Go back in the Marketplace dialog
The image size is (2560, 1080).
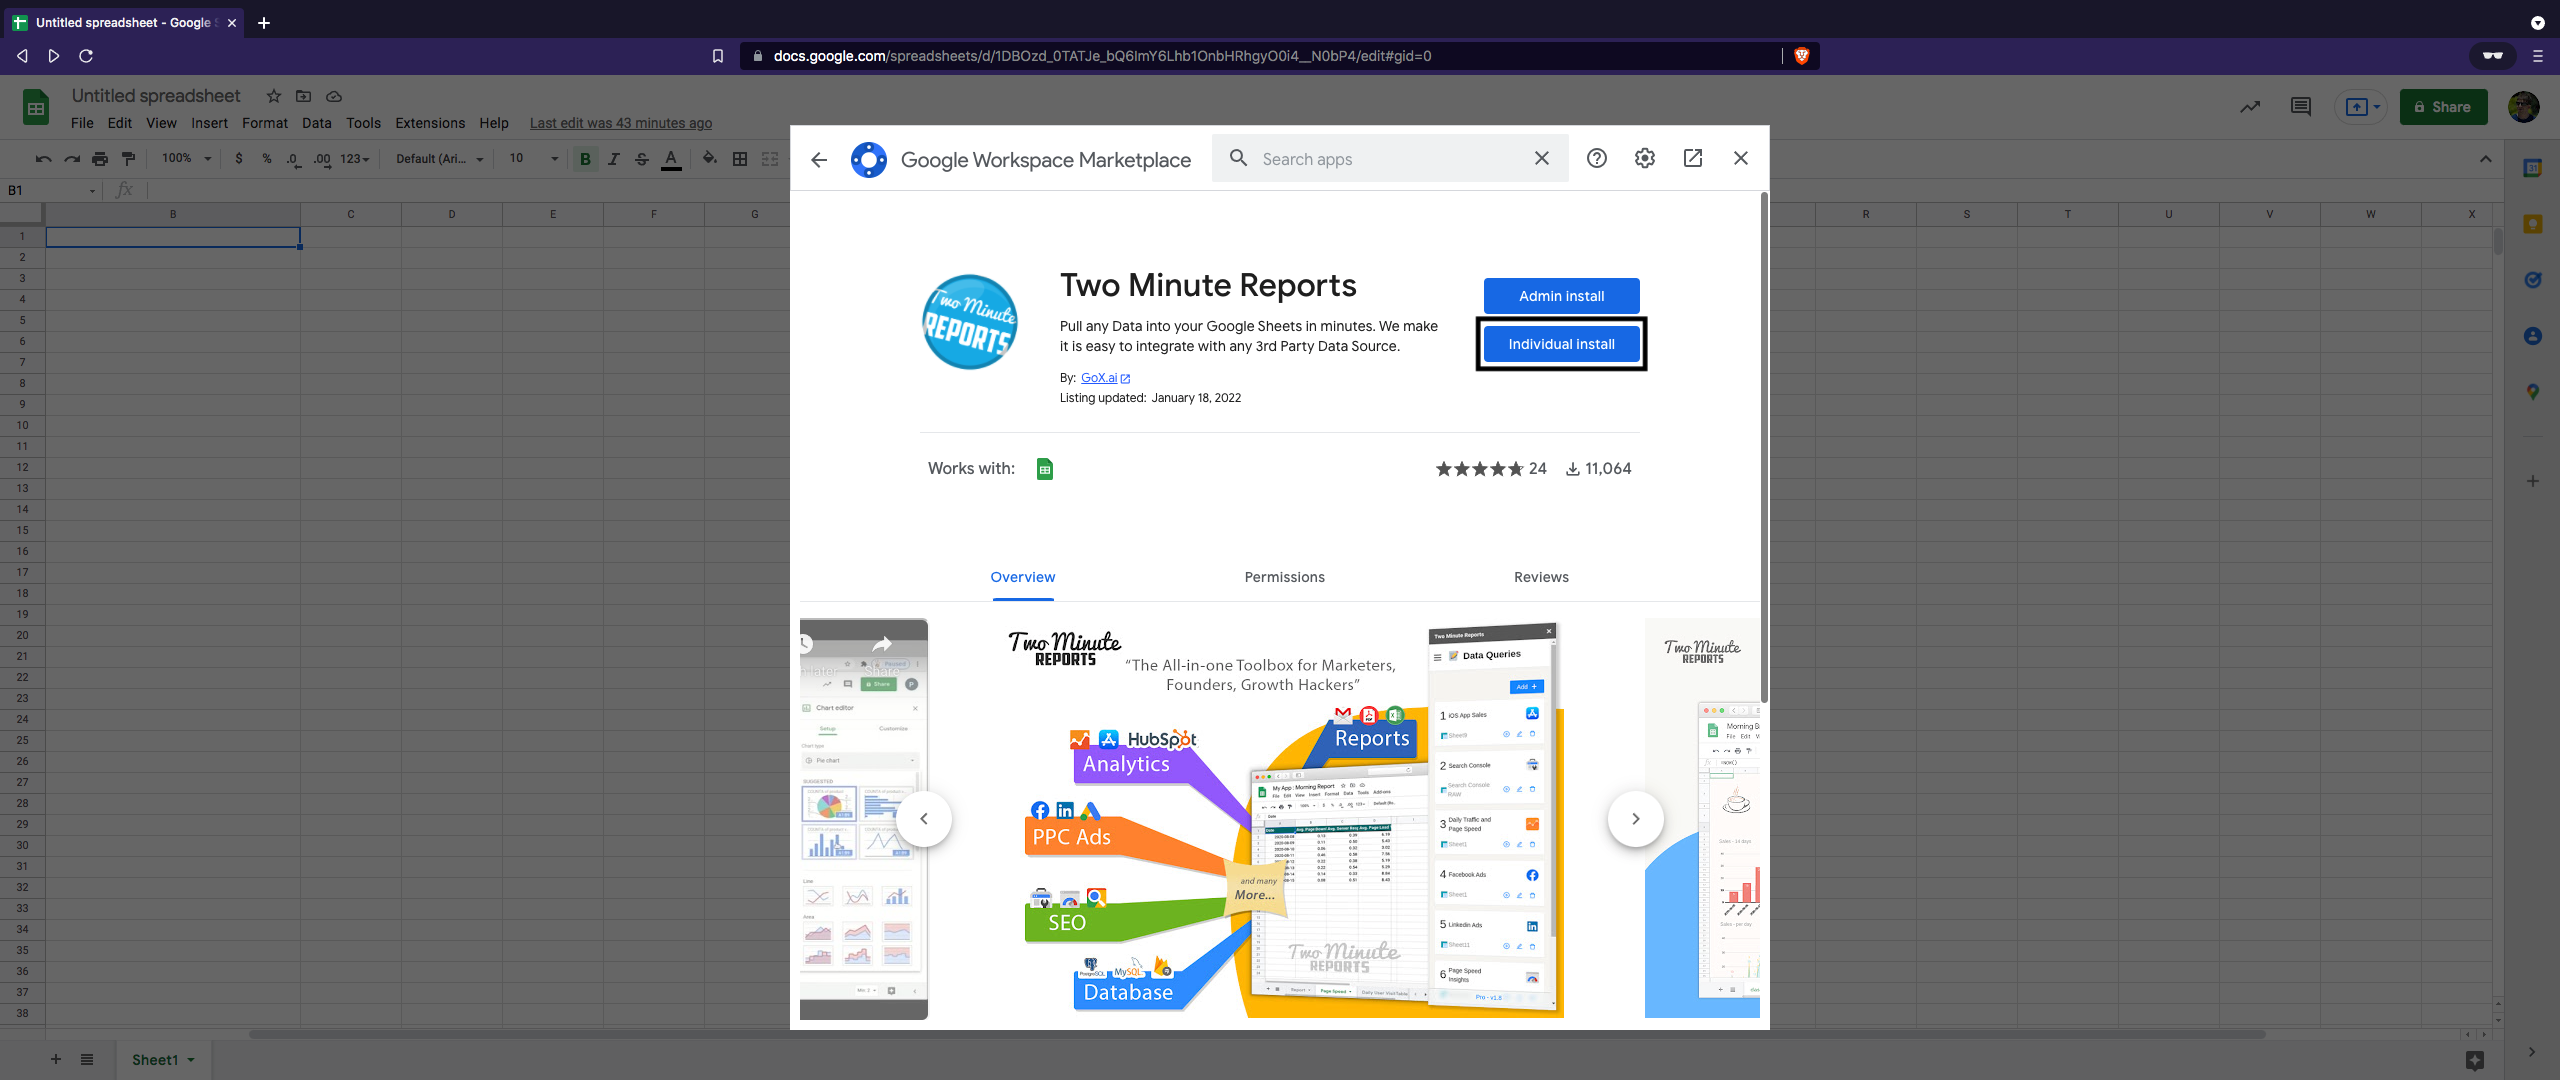coord(819,159)
